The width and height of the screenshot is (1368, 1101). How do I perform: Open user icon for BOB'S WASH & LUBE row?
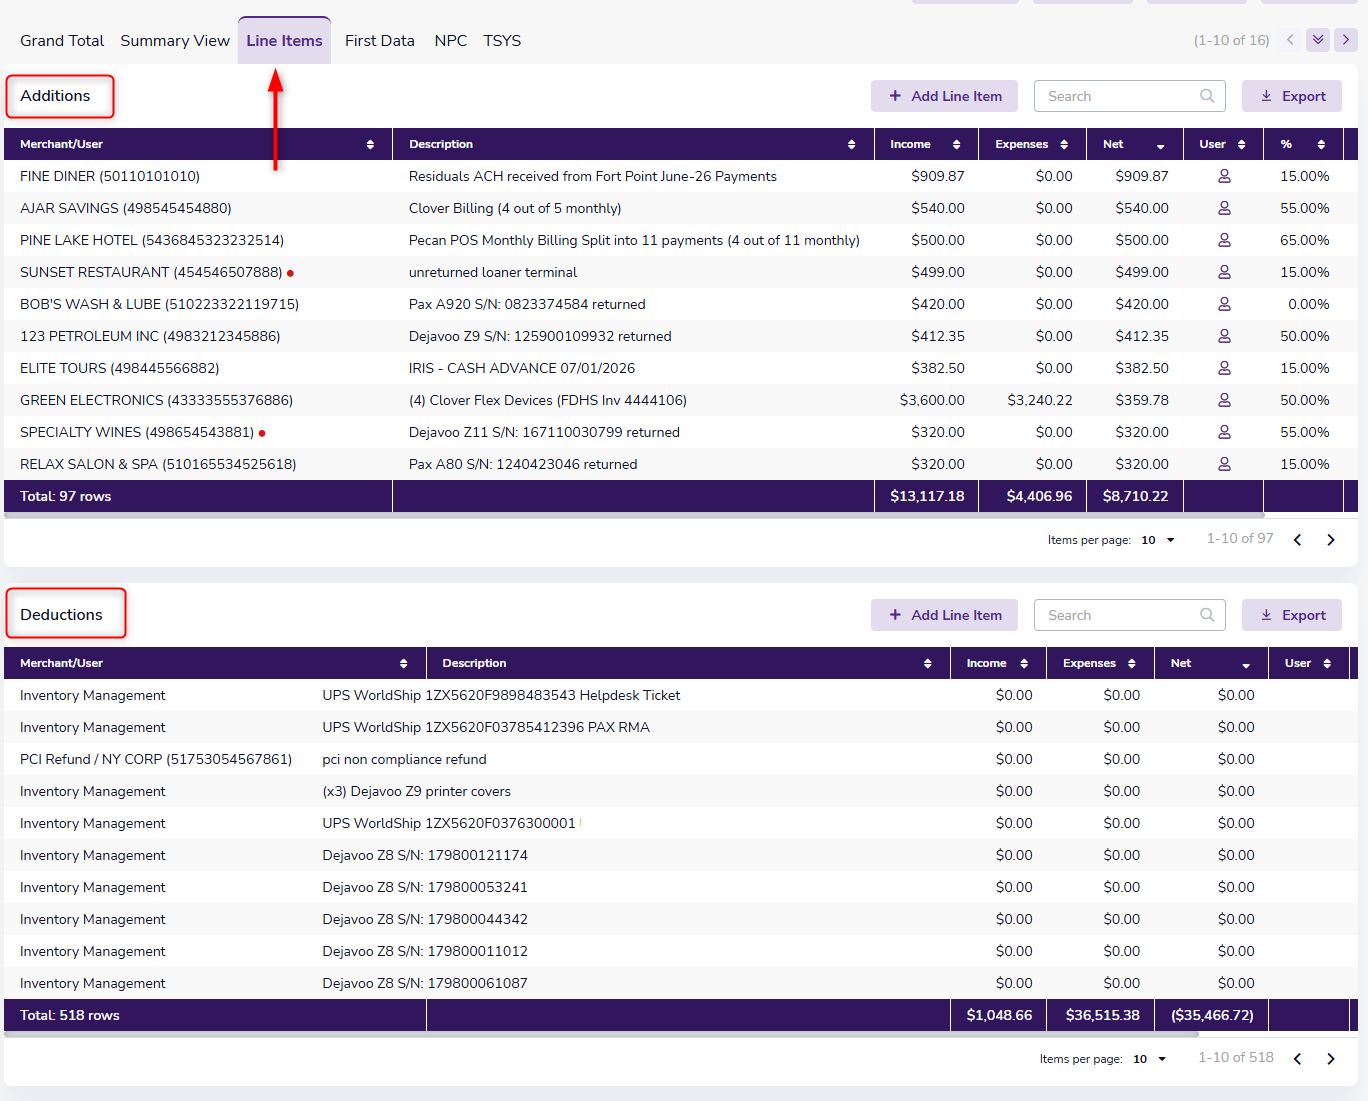pyautogui.click(x=1224, y=304)
